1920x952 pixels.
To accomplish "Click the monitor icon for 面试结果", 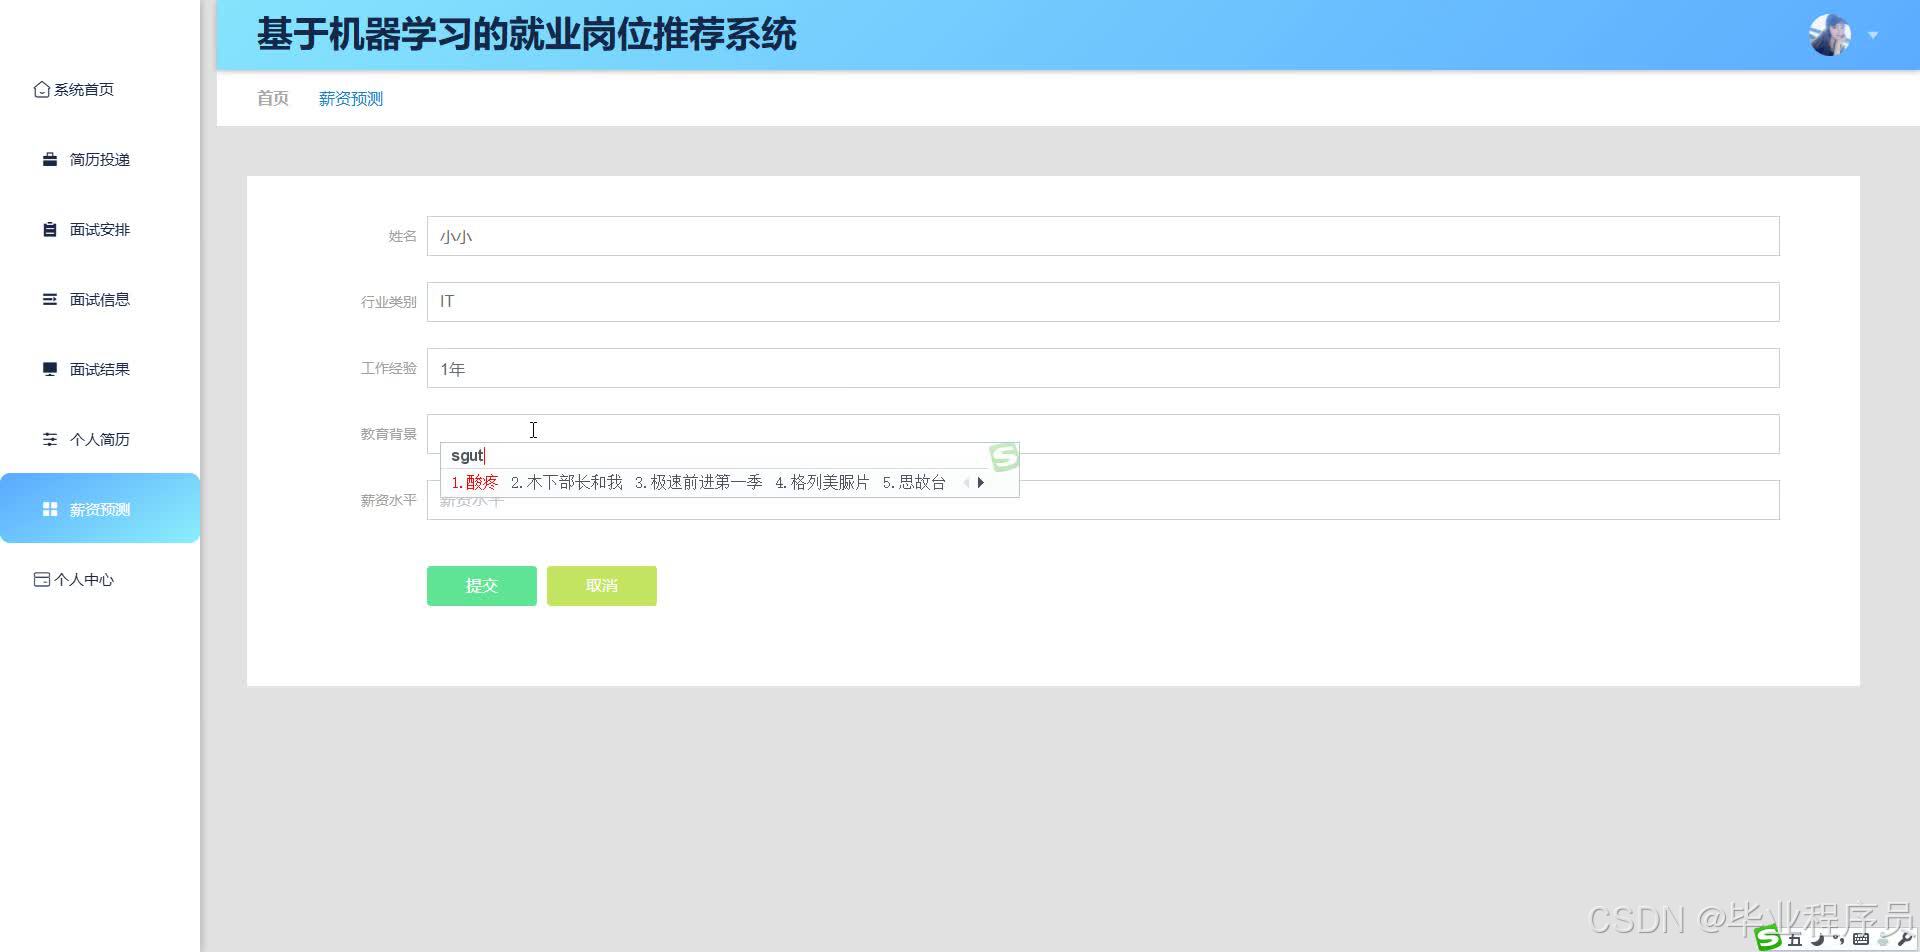I will pyautogui.click(x=50, y=370).
